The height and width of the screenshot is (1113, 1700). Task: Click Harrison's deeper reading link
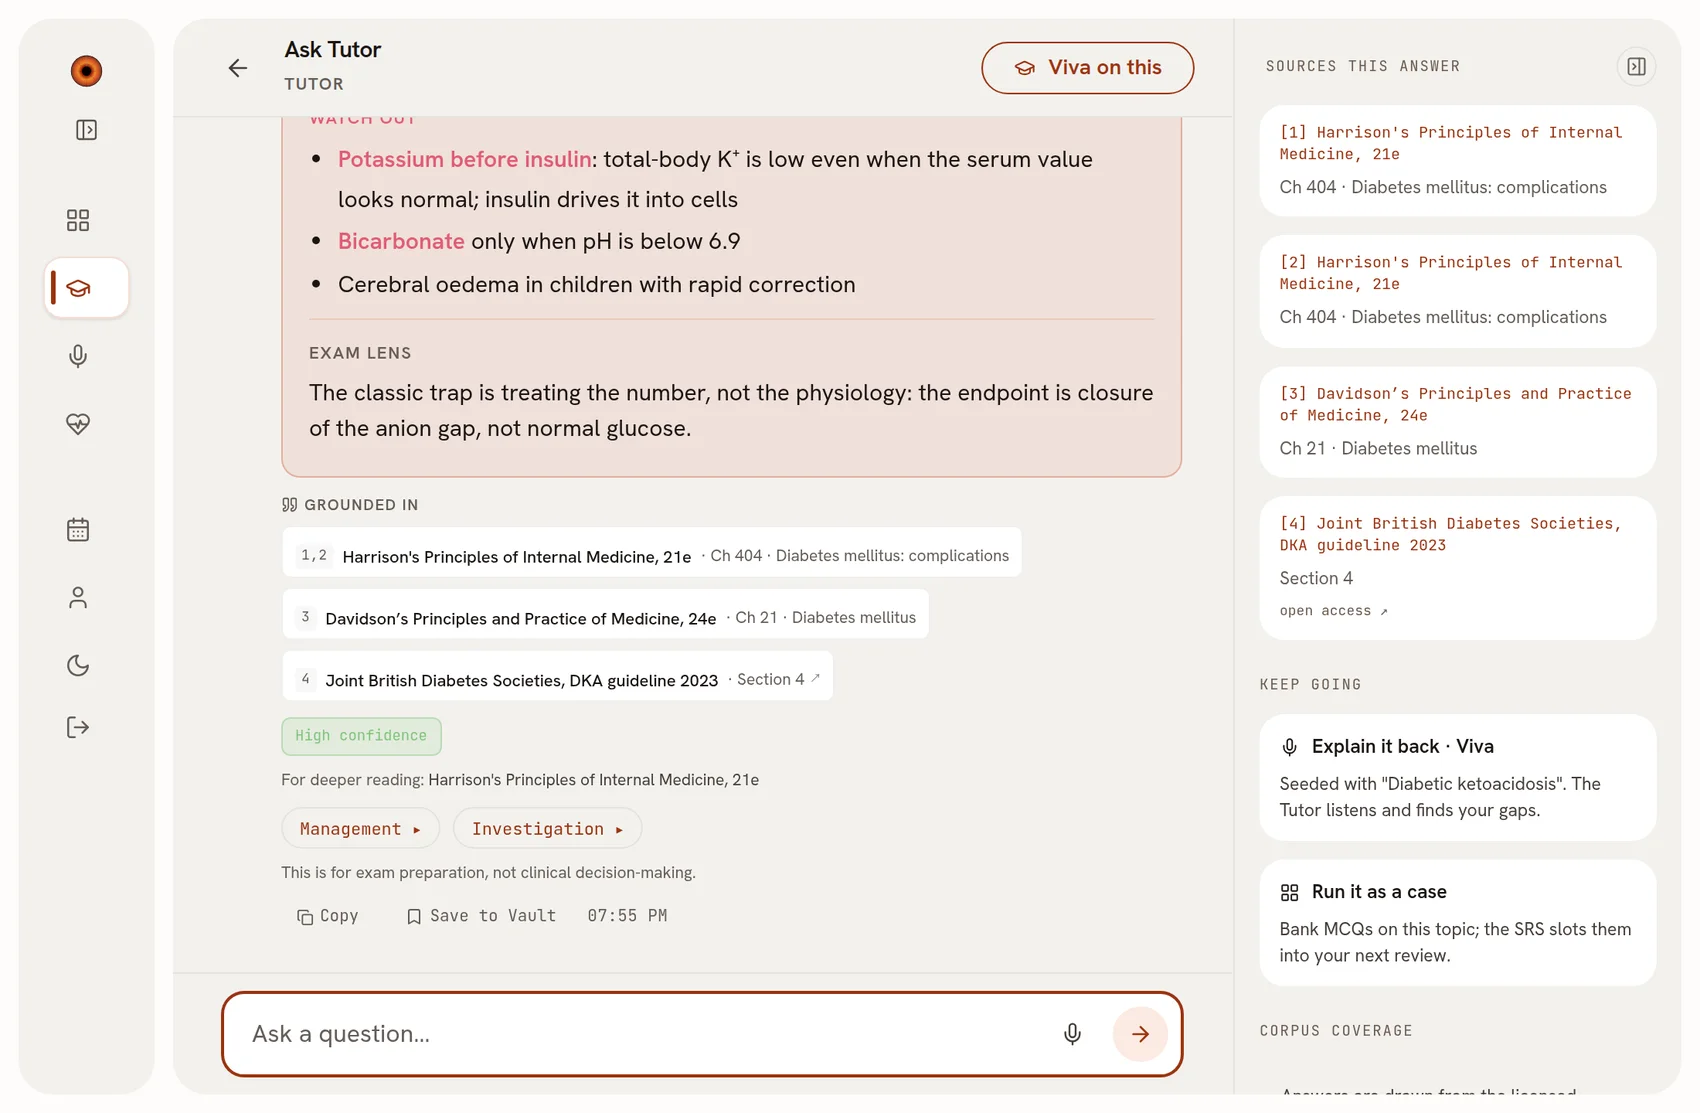tap(593, 780)
